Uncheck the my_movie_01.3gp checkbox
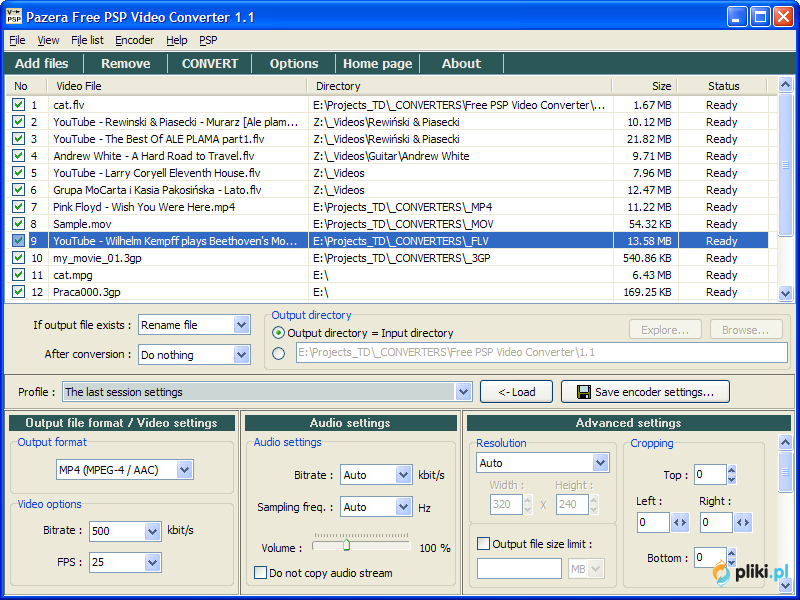Image resolution: width=800 pixels, height=600 pixels. (x=18, y=258)
